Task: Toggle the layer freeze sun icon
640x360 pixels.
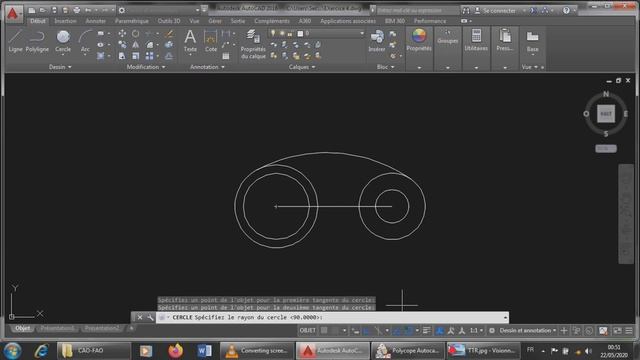Action: (x=282, y=33)
